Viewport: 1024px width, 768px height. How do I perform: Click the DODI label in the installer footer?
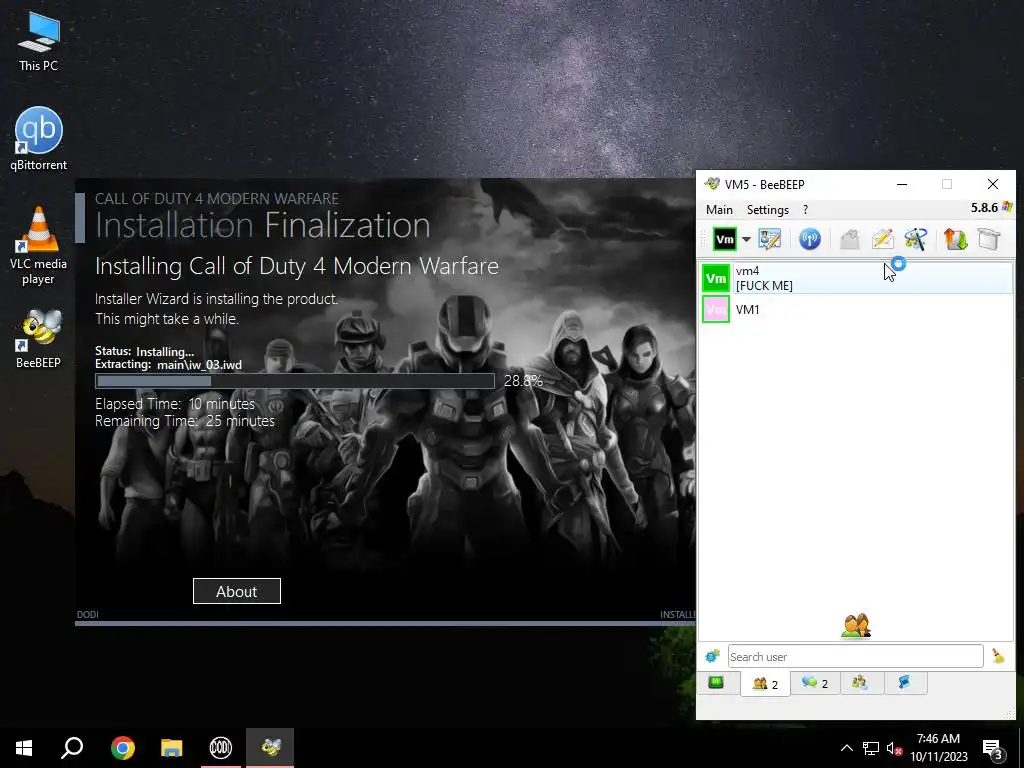pos(88,615)
